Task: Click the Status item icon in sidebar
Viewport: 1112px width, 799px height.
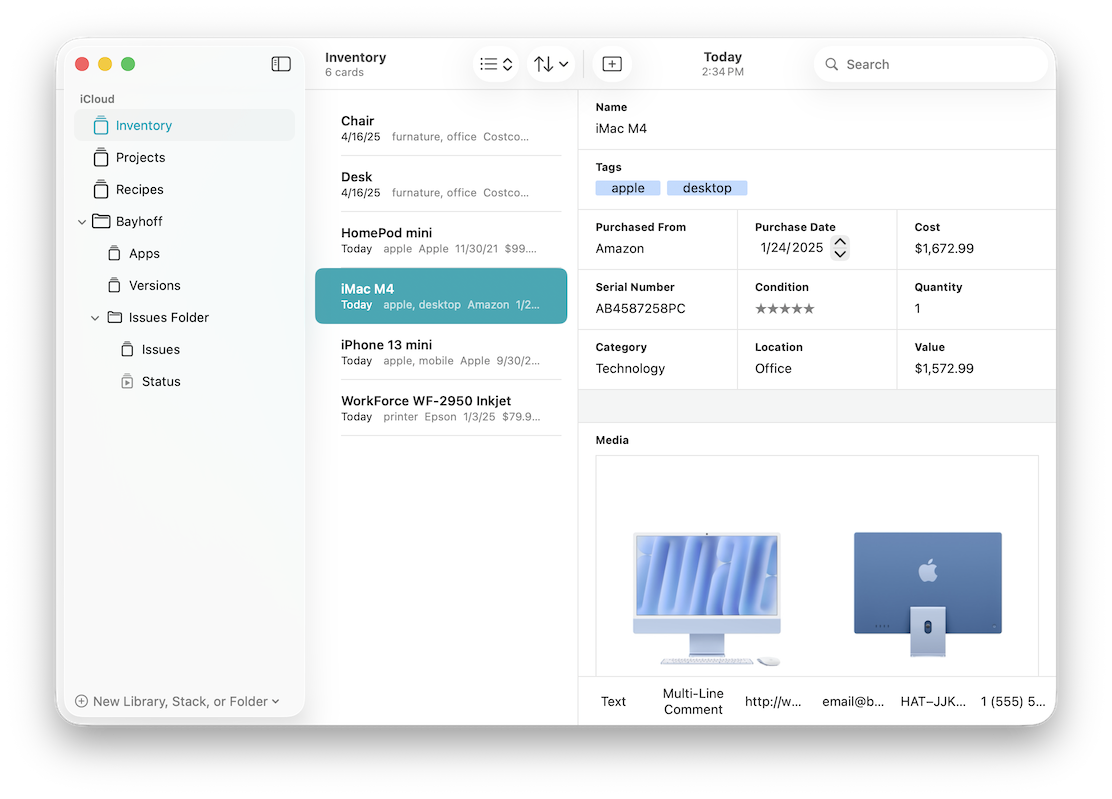Action: coord(126,381)
